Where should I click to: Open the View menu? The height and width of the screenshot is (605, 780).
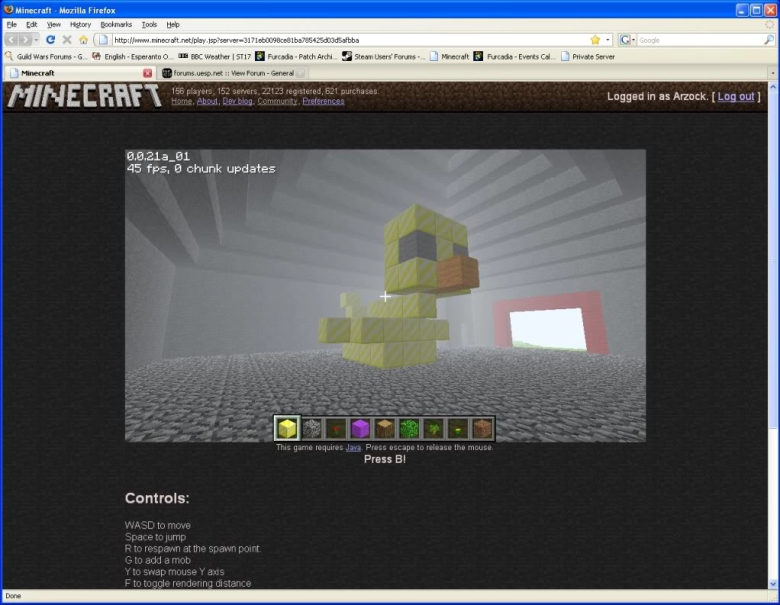[x=54, y=24]
